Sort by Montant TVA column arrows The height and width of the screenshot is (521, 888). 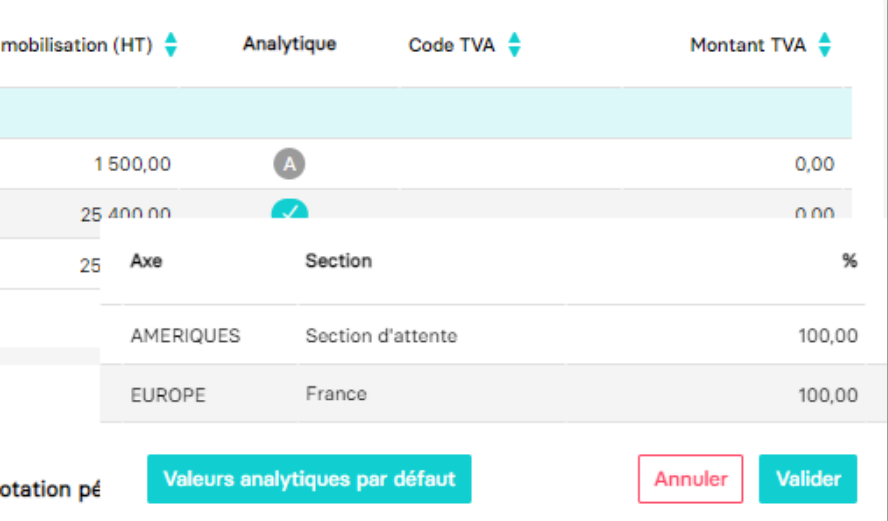point(825,45)
